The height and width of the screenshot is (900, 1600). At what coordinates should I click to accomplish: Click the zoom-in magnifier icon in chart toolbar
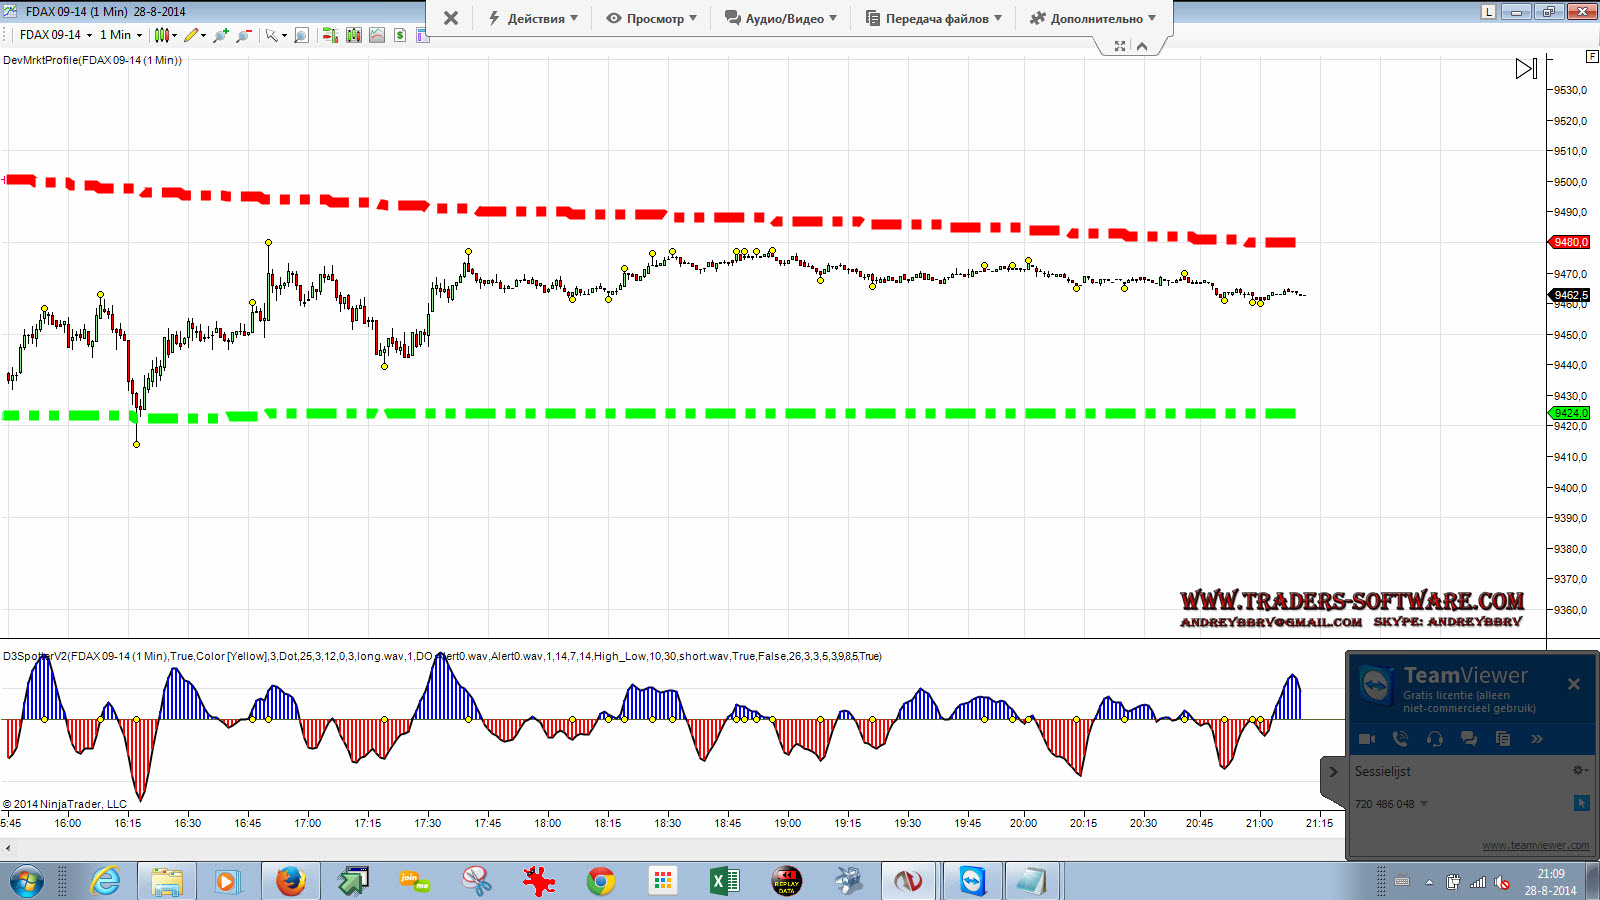click(x=220, y=35)
